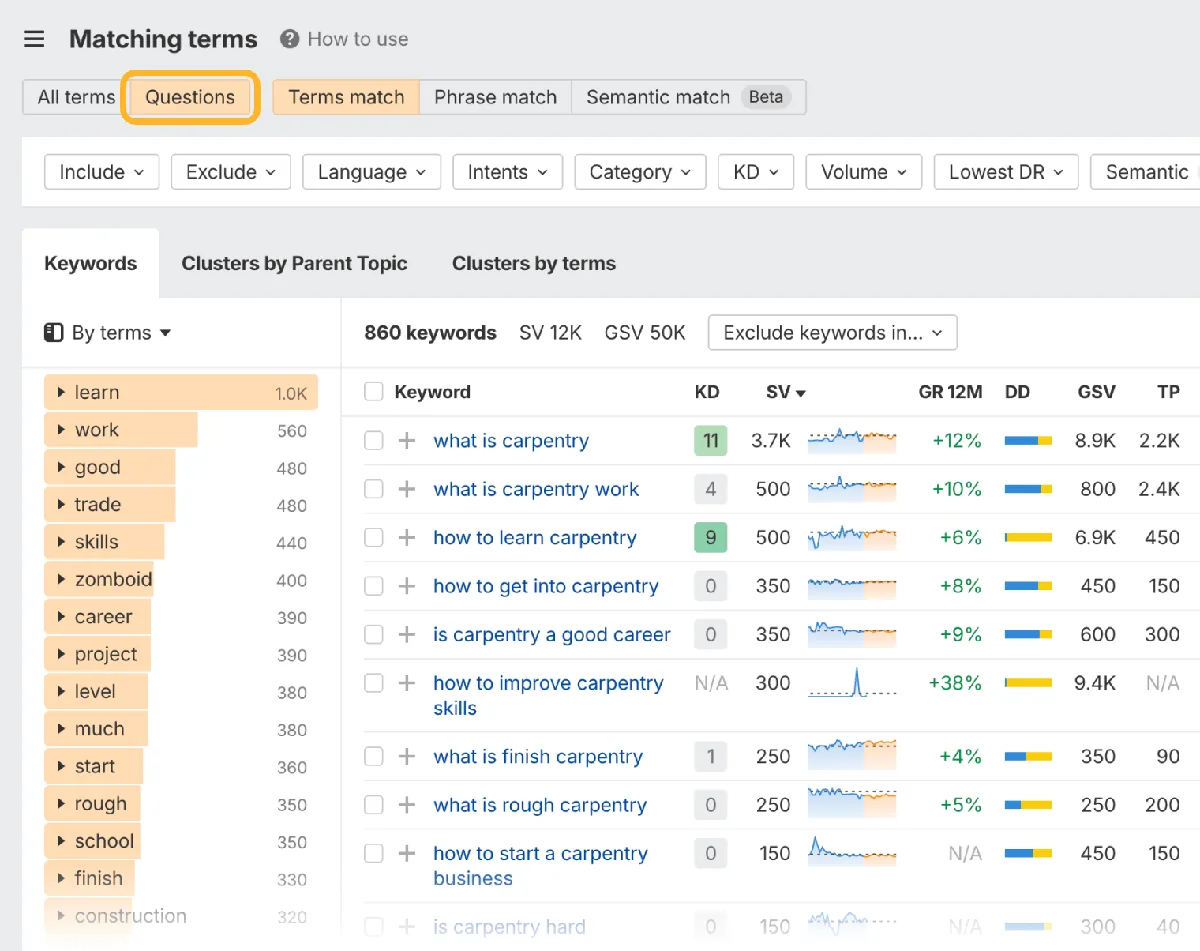Open the 'is carpentry a good career' keyword link

552,634
